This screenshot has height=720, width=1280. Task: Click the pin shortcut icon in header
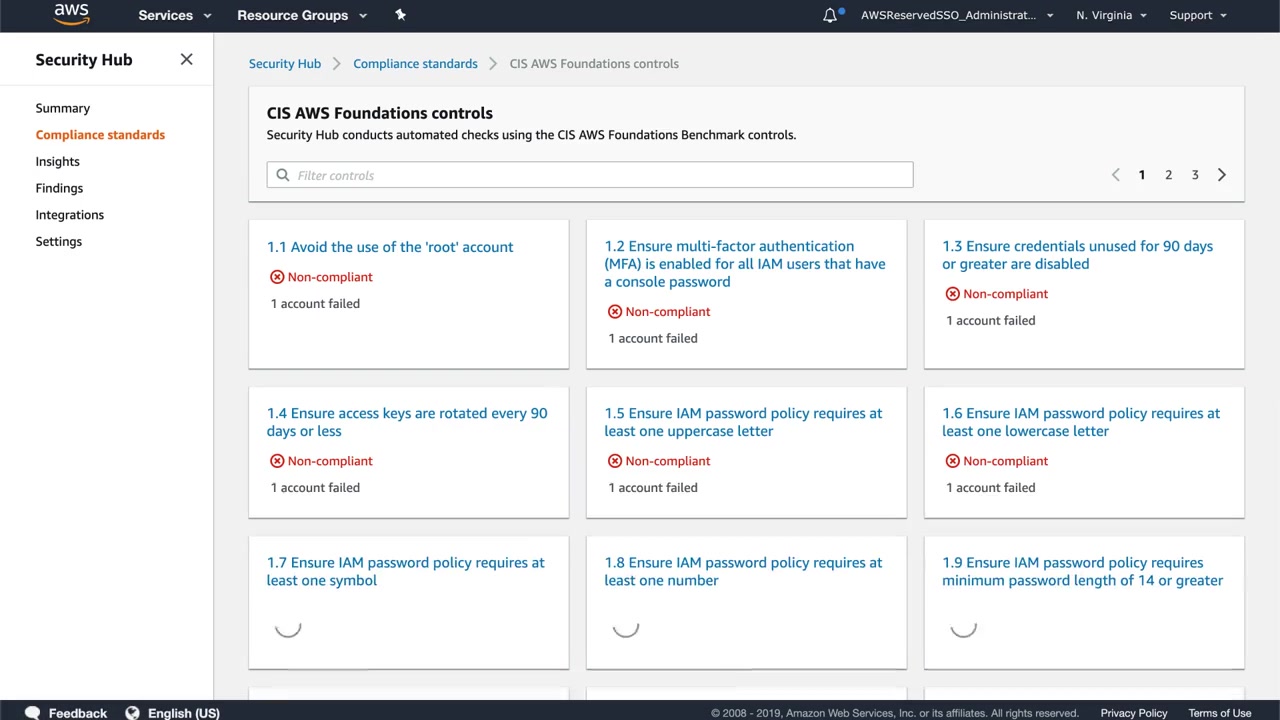point(400,15)
